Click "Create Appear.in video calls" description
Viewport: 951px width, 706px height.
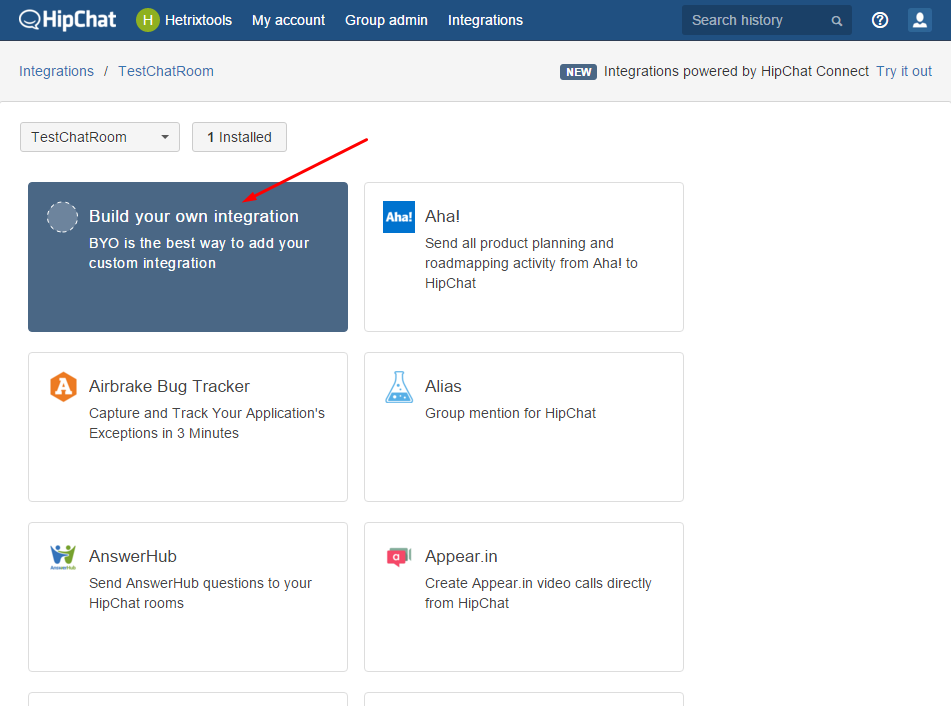click(538, 593)
